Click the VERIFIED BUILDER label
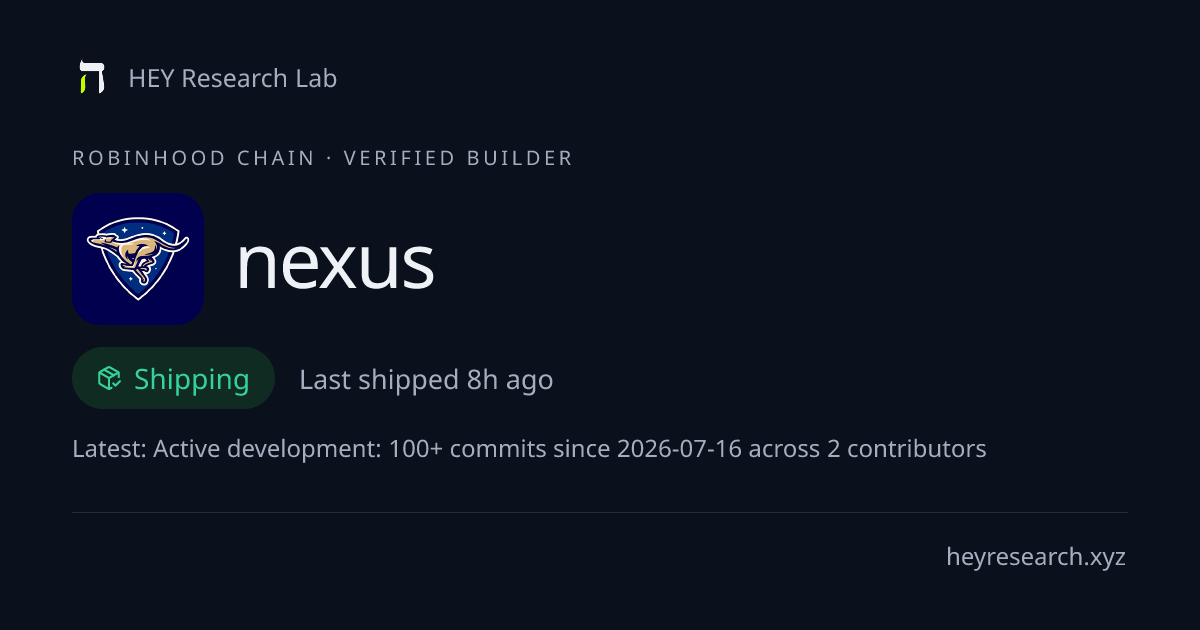This screenshot has height=630, width=1200. pos(458,158)
